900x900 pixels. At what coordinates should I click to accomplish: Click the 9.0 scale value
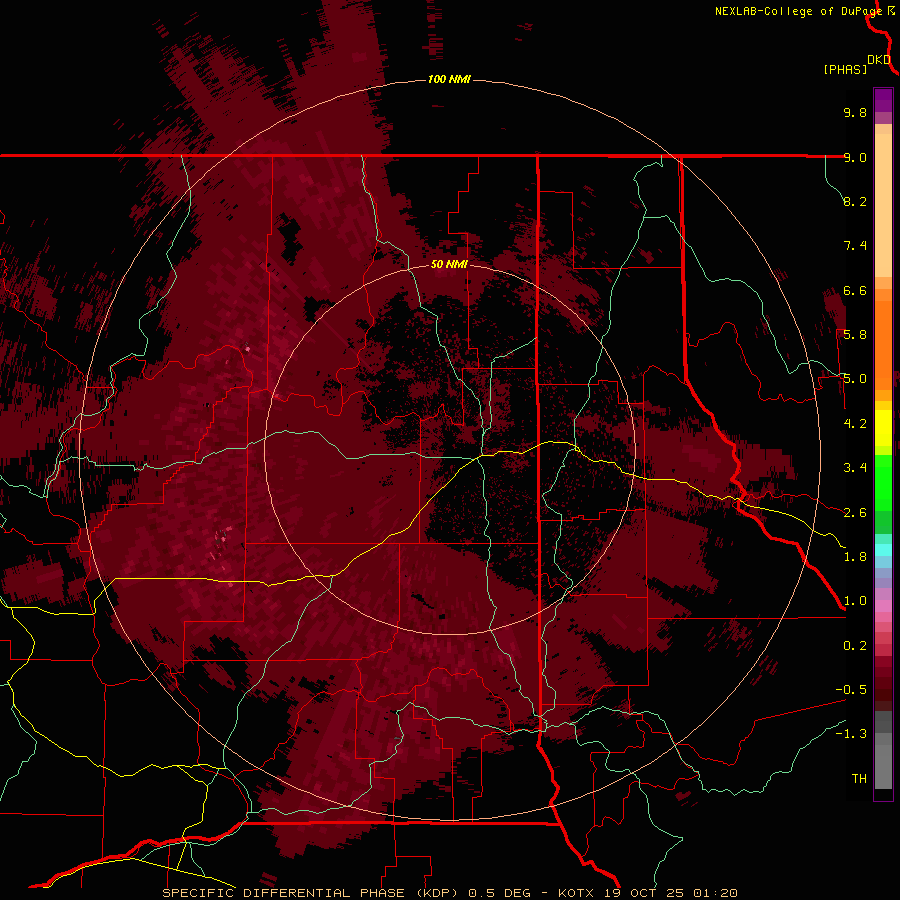pos(855,157)
